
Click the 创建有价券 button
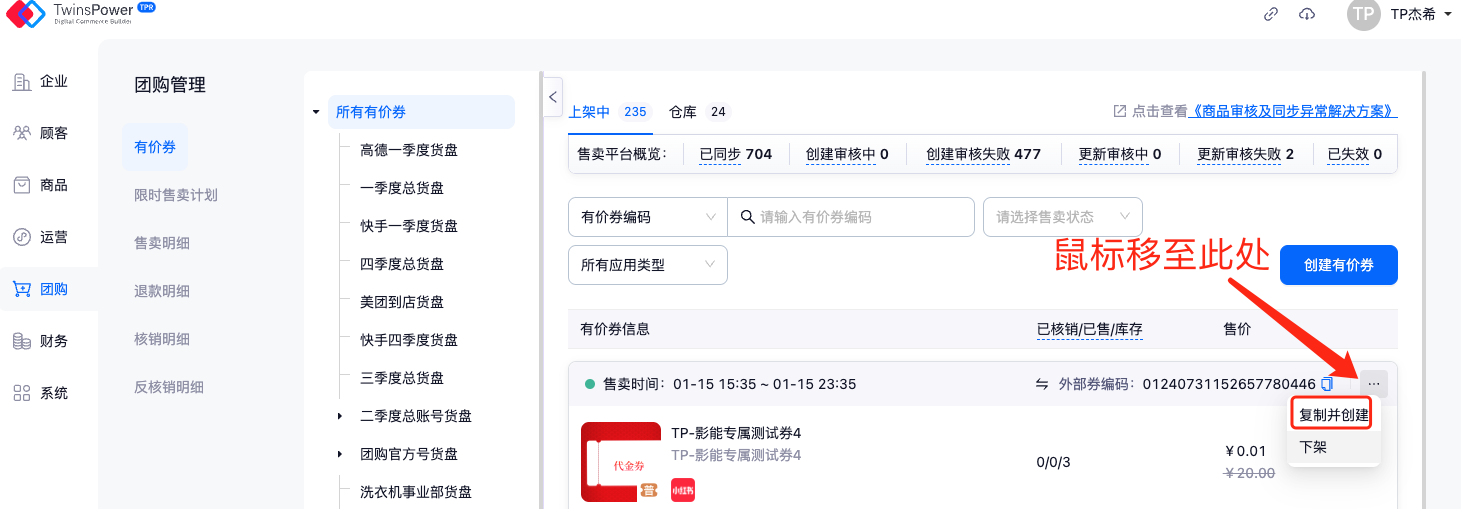coord(1338,265)
